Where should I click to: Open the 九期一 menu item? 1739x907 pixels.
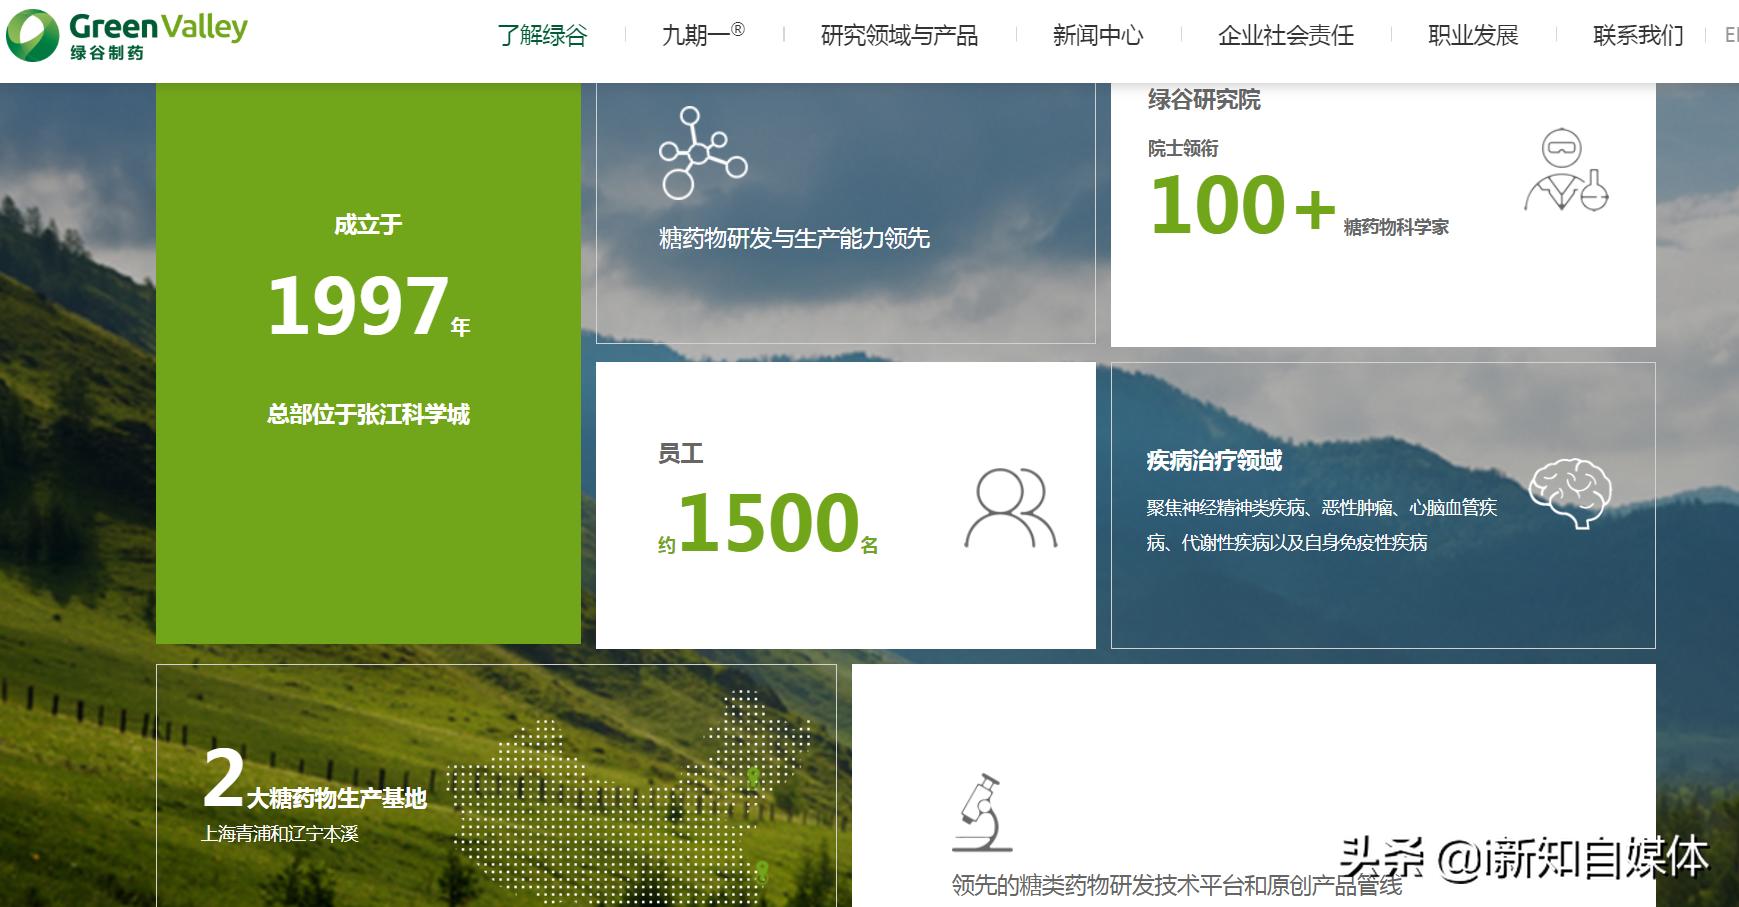click(703, 35)
